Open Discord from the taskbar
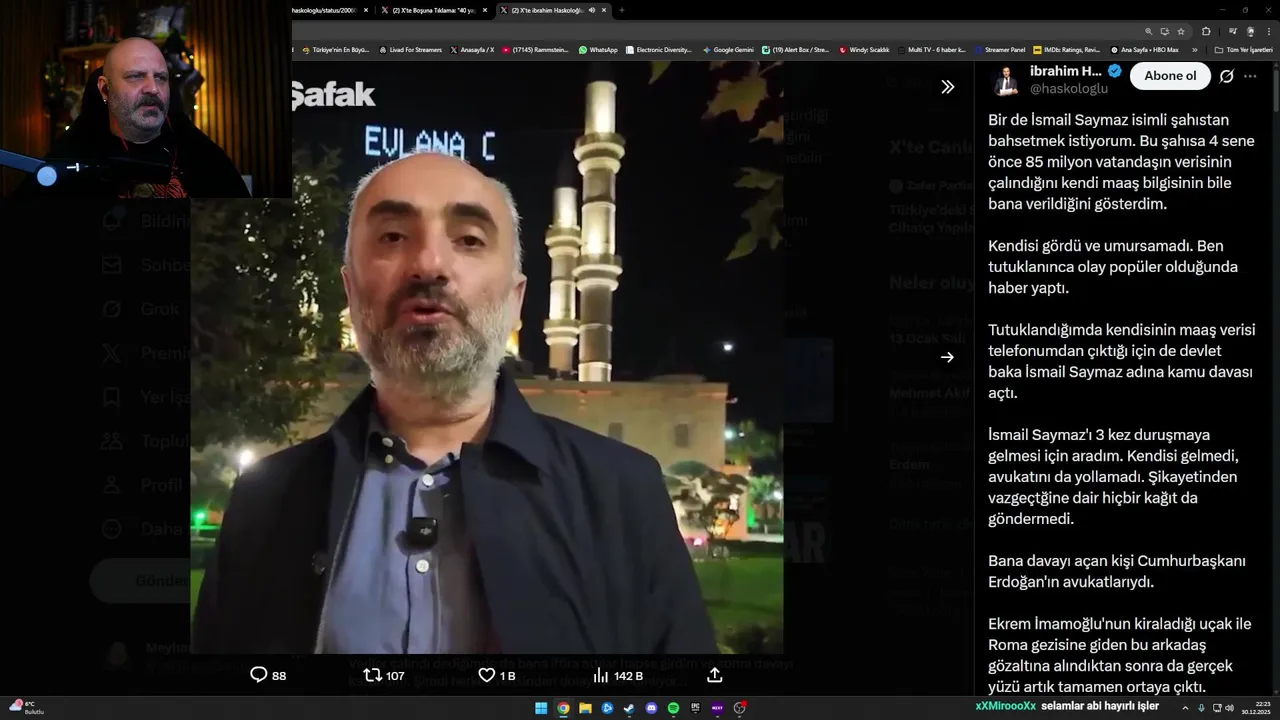This screenshot has width=1280, height=720. (x=651, y=708)
